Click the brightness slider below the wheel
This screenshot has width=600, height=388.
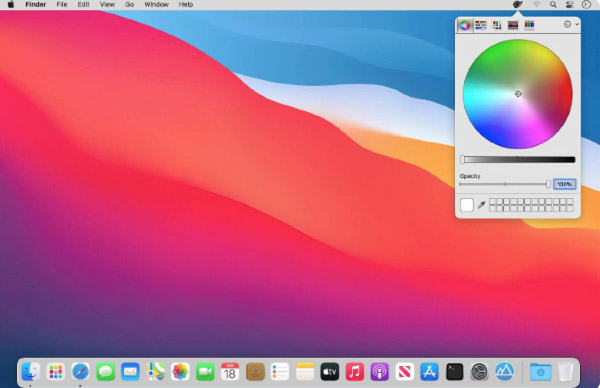(518, 159)
